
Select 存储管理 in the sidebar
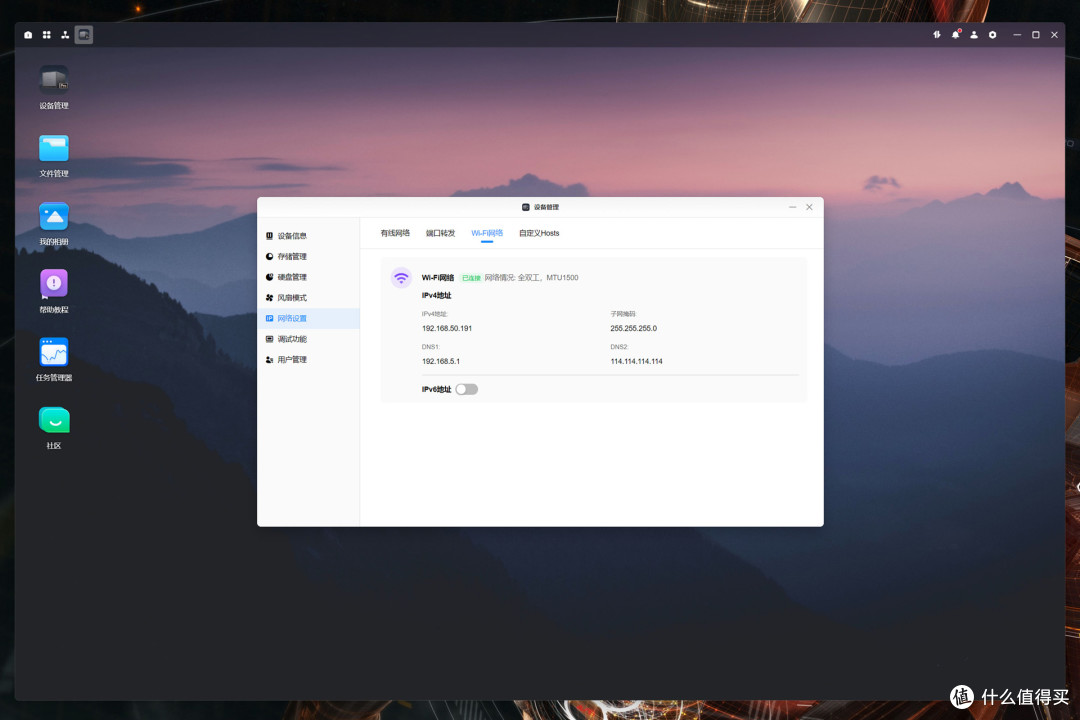[308, 256]
